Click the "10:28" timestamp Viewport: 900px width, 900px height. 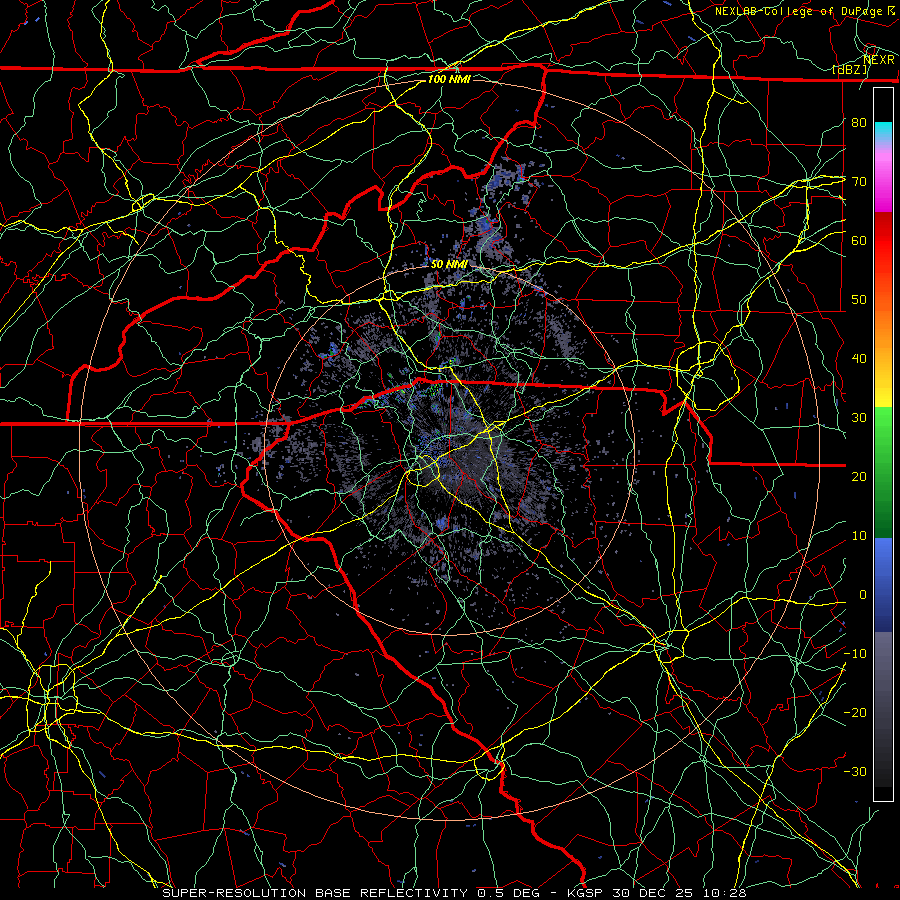(724, 893)
